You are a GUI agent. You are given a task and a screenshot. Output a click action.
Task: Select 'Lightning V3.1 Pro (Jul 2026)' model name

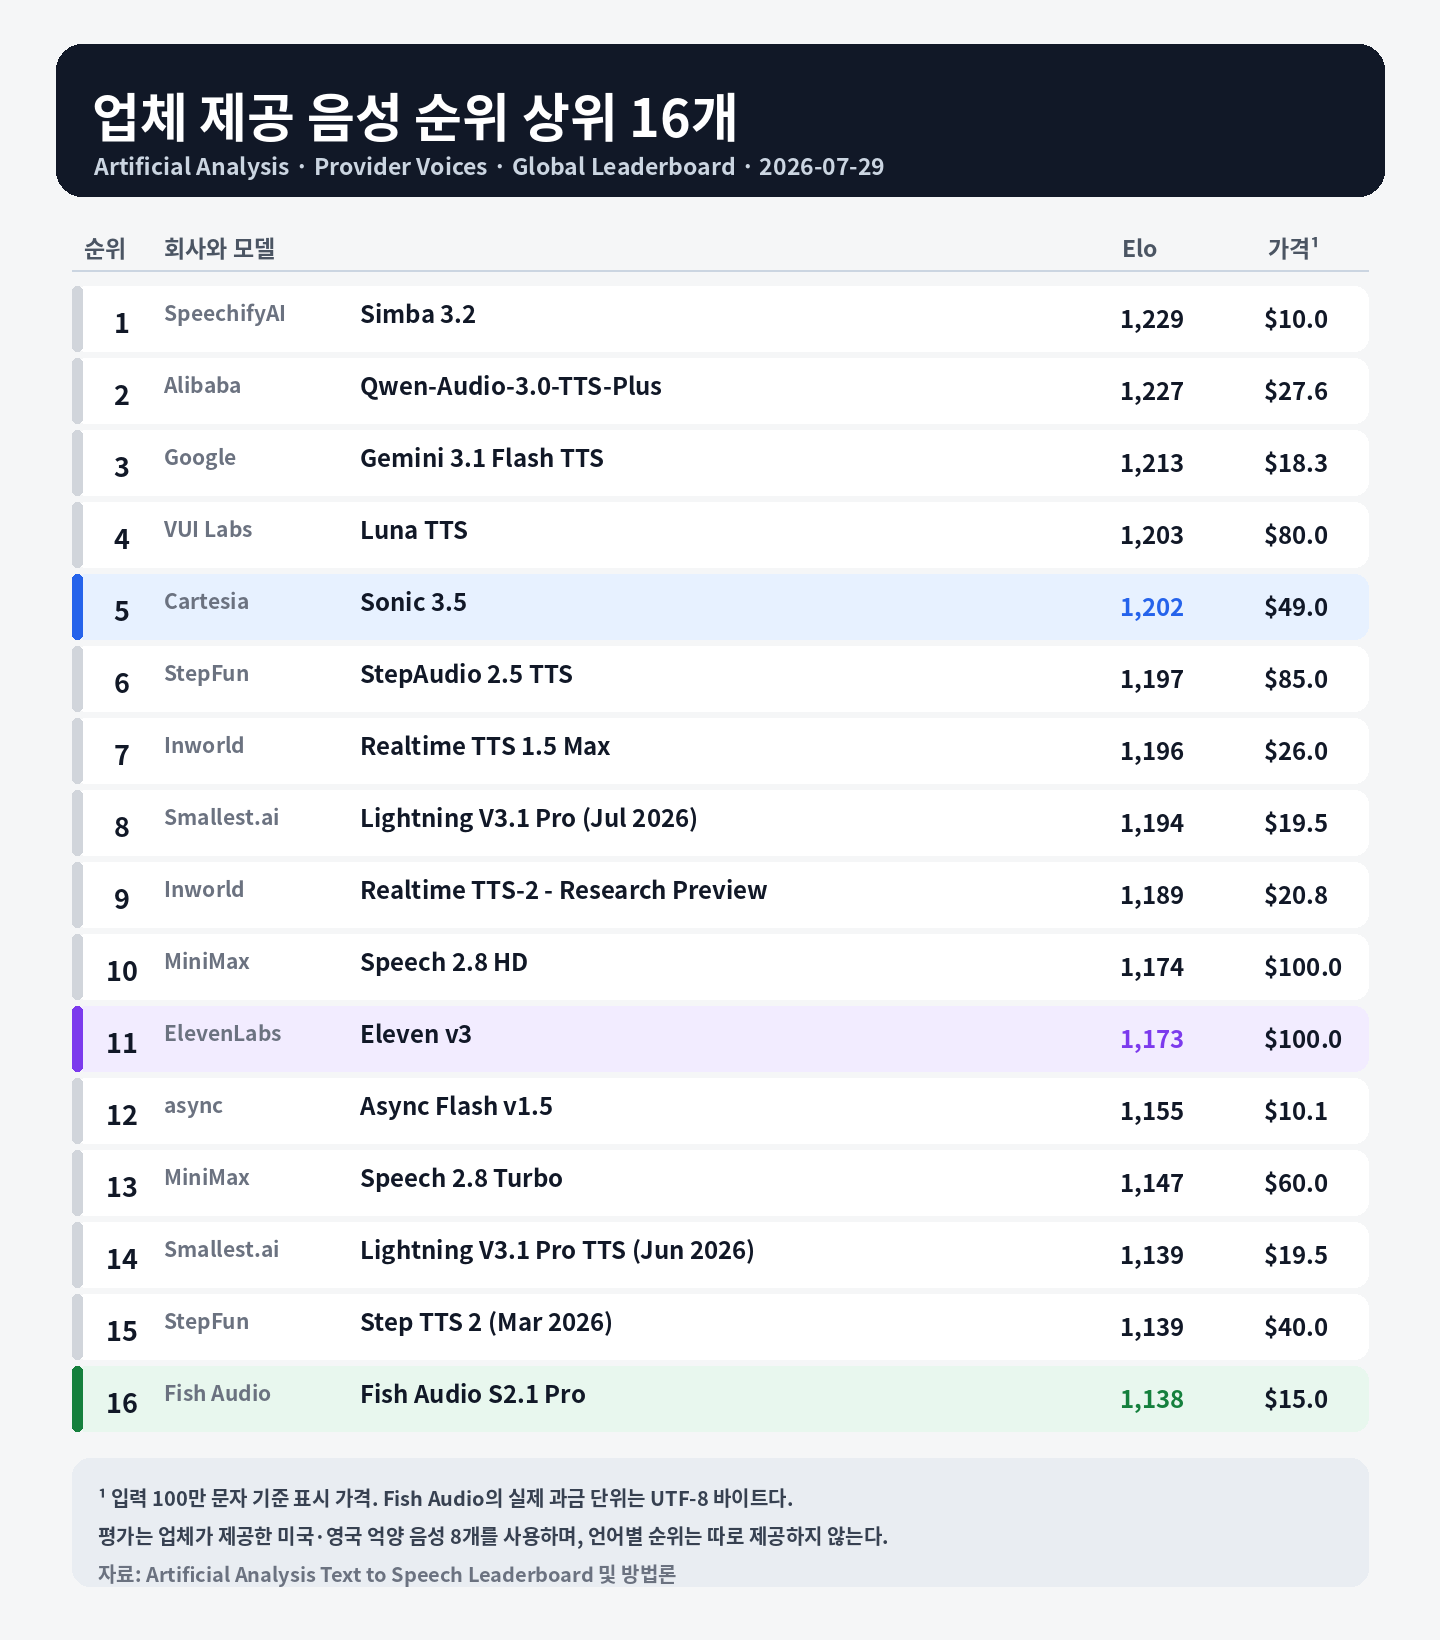point(529,818)
